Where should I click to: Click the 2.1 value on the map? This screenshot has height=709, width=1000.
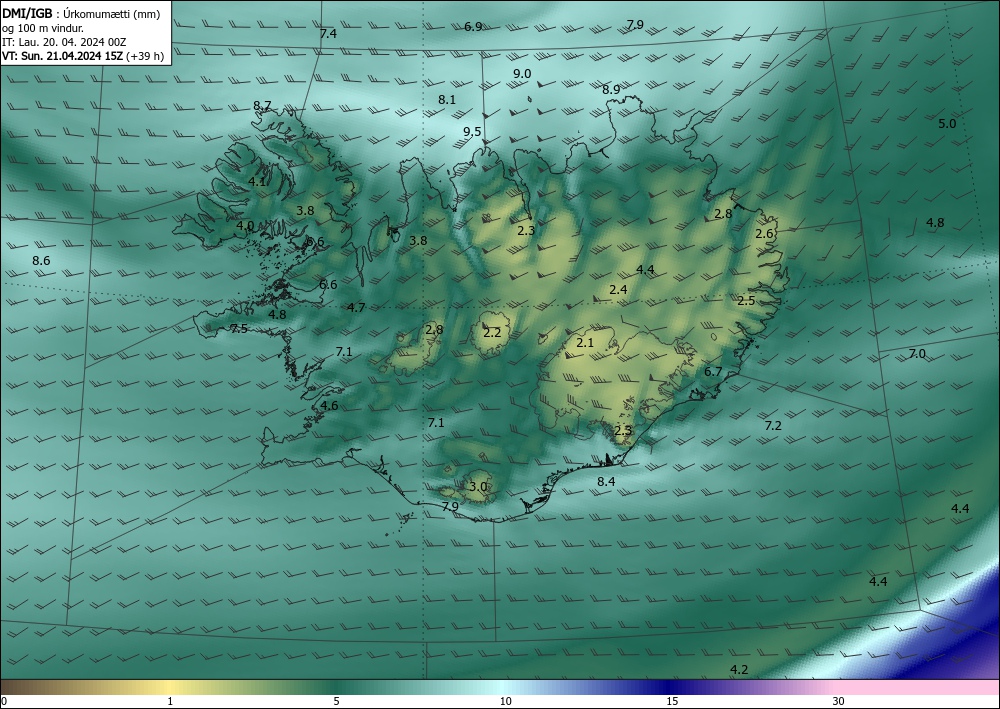[x=585, y=342]
